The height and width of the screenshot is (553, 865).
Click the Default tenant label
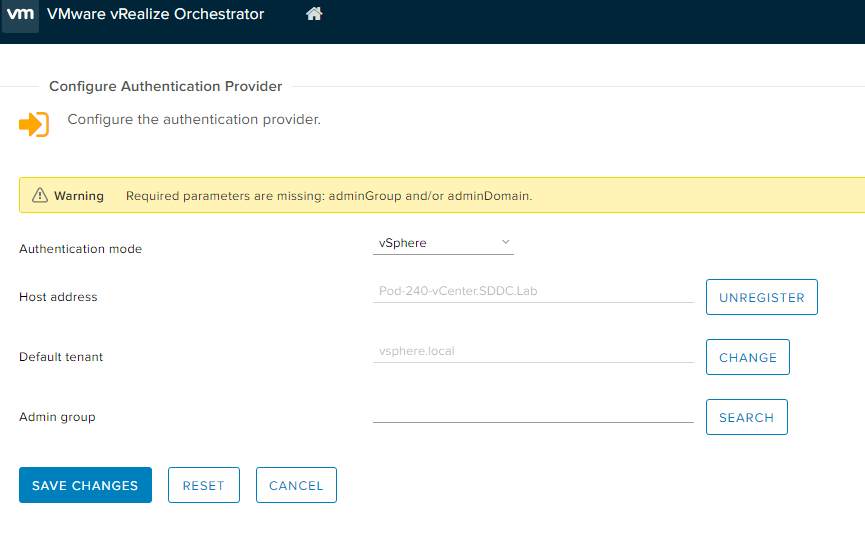tap(61, 357)
